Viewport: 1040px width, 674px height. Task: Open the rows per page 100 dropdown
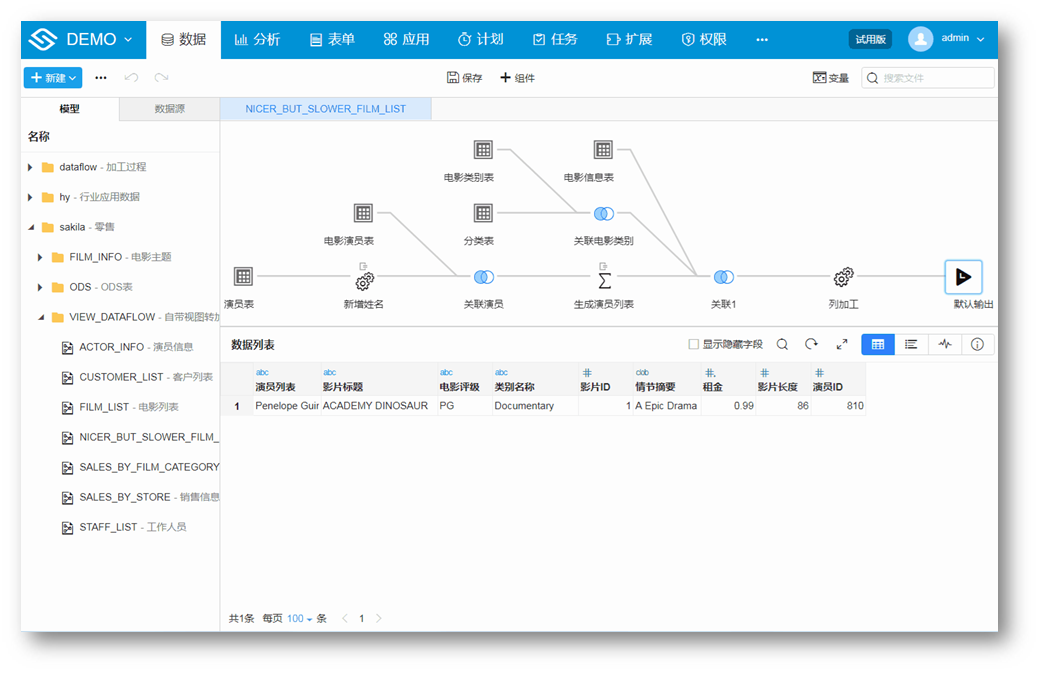click(299, 619)
